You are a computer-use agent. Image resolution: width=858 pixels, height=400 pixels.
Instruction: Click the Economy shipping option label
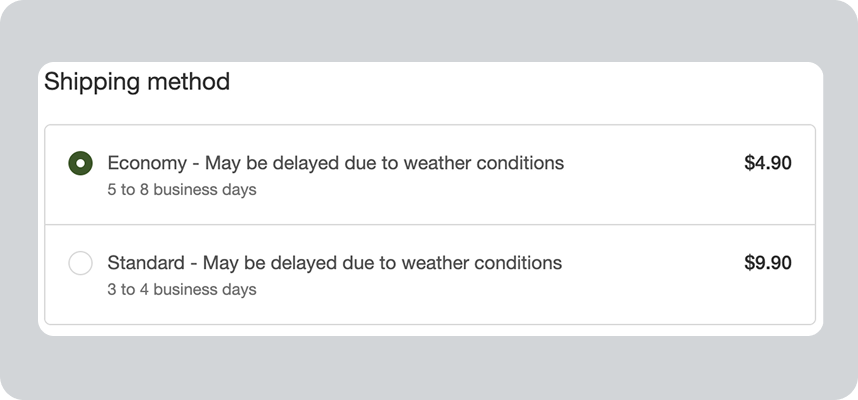click(x=335, y=163)
